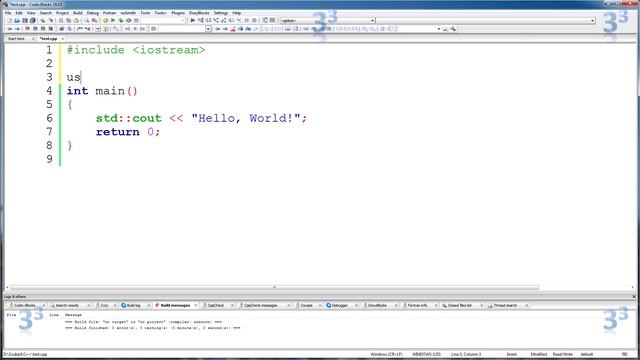
Task: Click the Save file toolbar icon
Action: point(25,20)
